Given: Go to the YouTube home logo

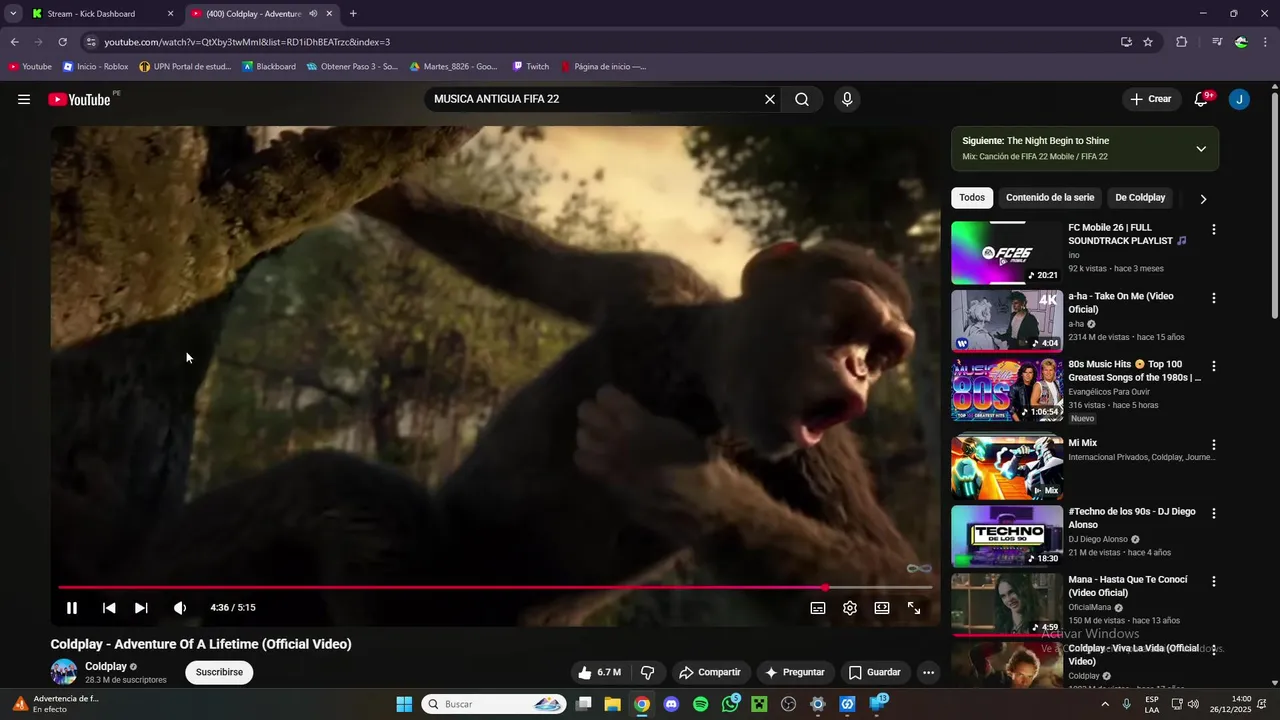Looking at the screenshot, I should tap(79, 99).
